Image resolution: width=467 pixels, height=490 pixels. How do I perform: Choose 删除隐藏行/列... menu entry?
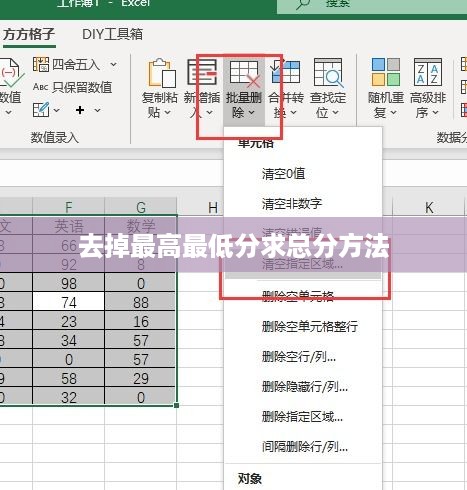coord(305,387)
